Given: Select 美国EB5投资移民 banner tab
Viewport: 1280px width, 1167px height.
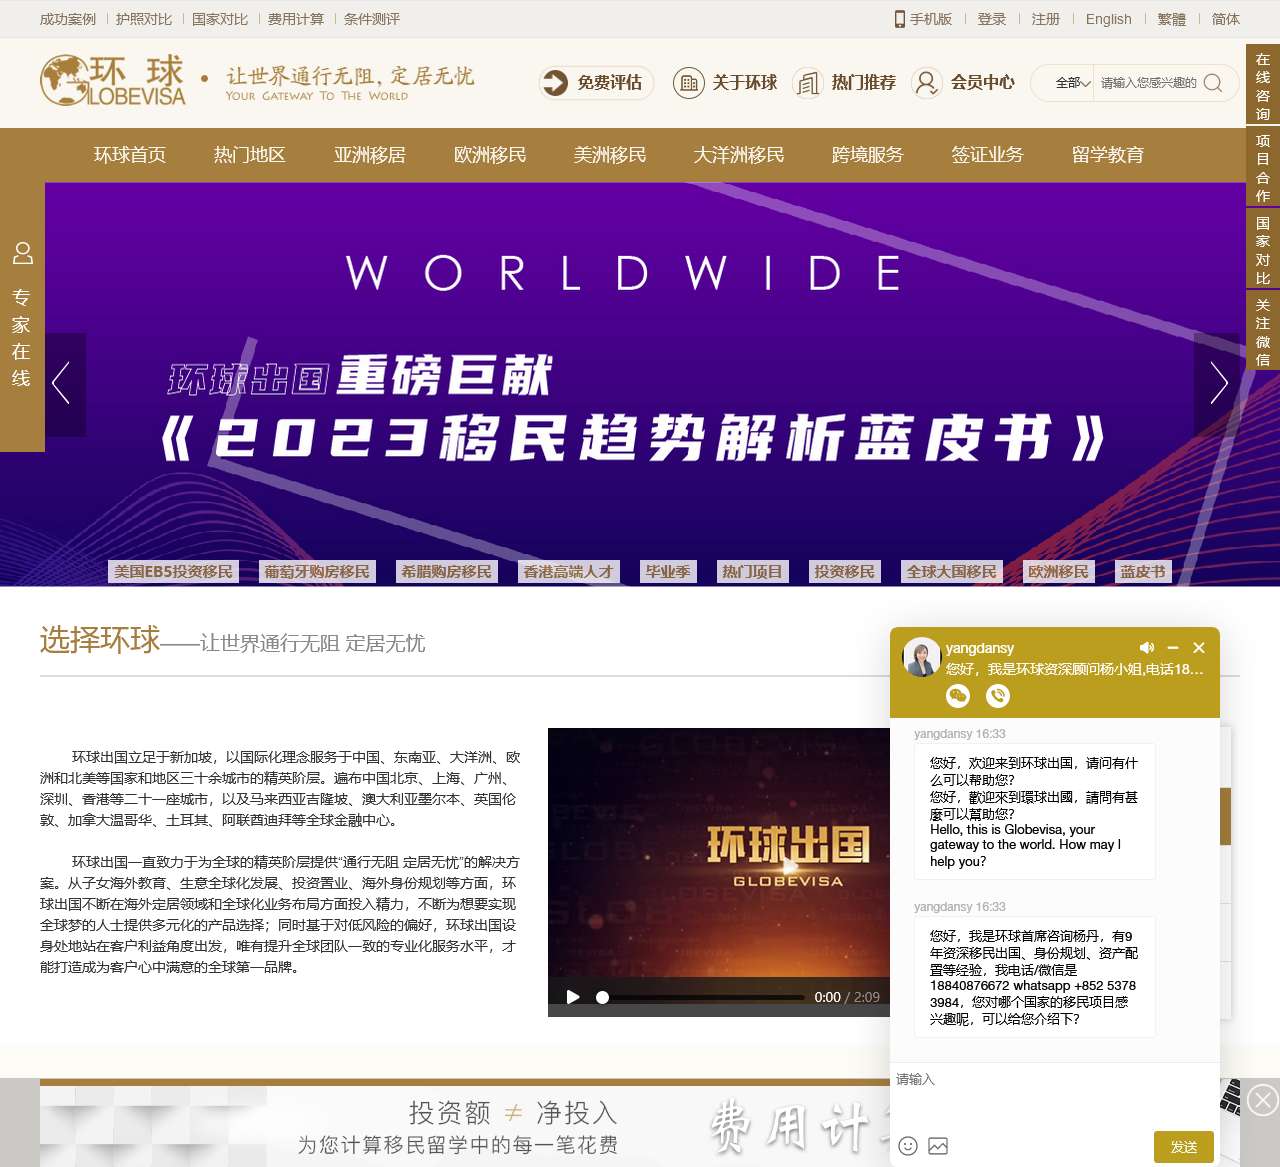Looking at the screenshot, I should [173, 572].
